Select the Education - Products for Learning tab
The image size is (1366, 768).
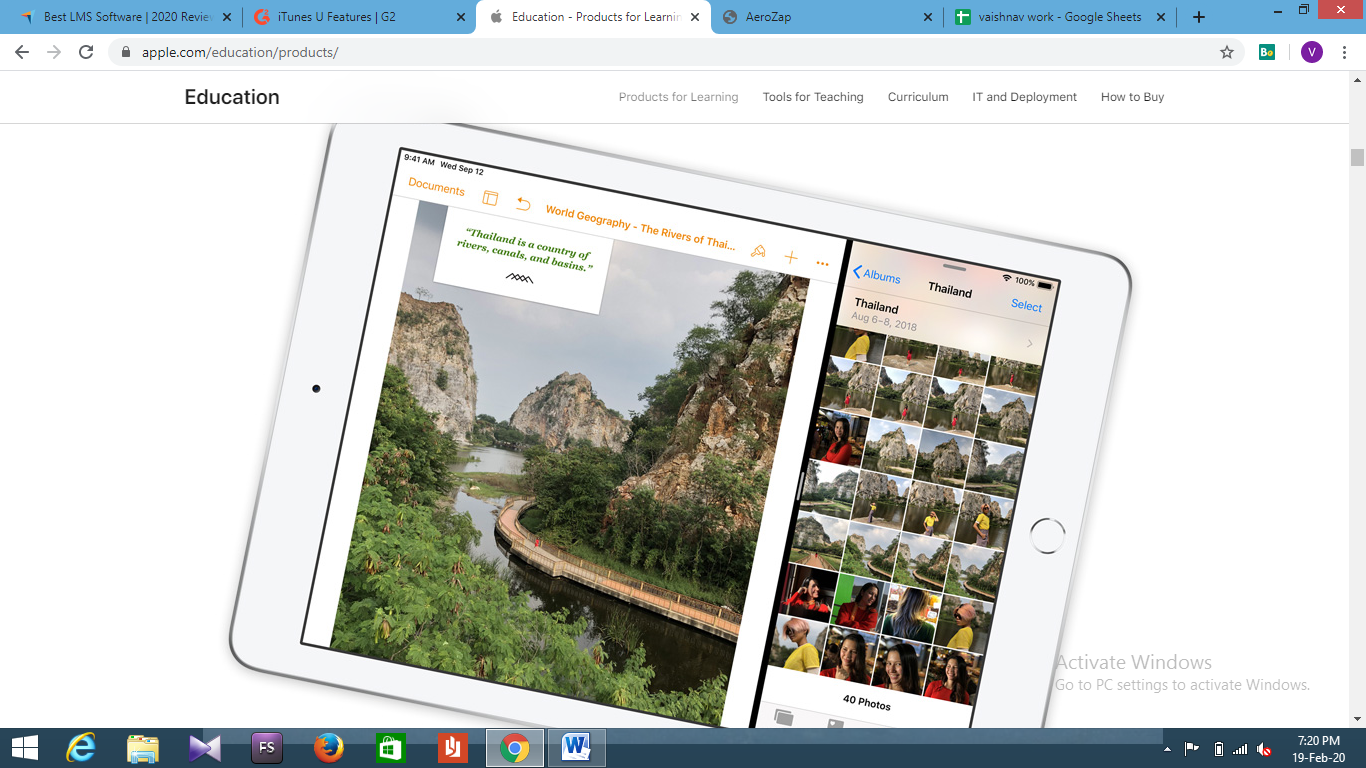point(592,17)
